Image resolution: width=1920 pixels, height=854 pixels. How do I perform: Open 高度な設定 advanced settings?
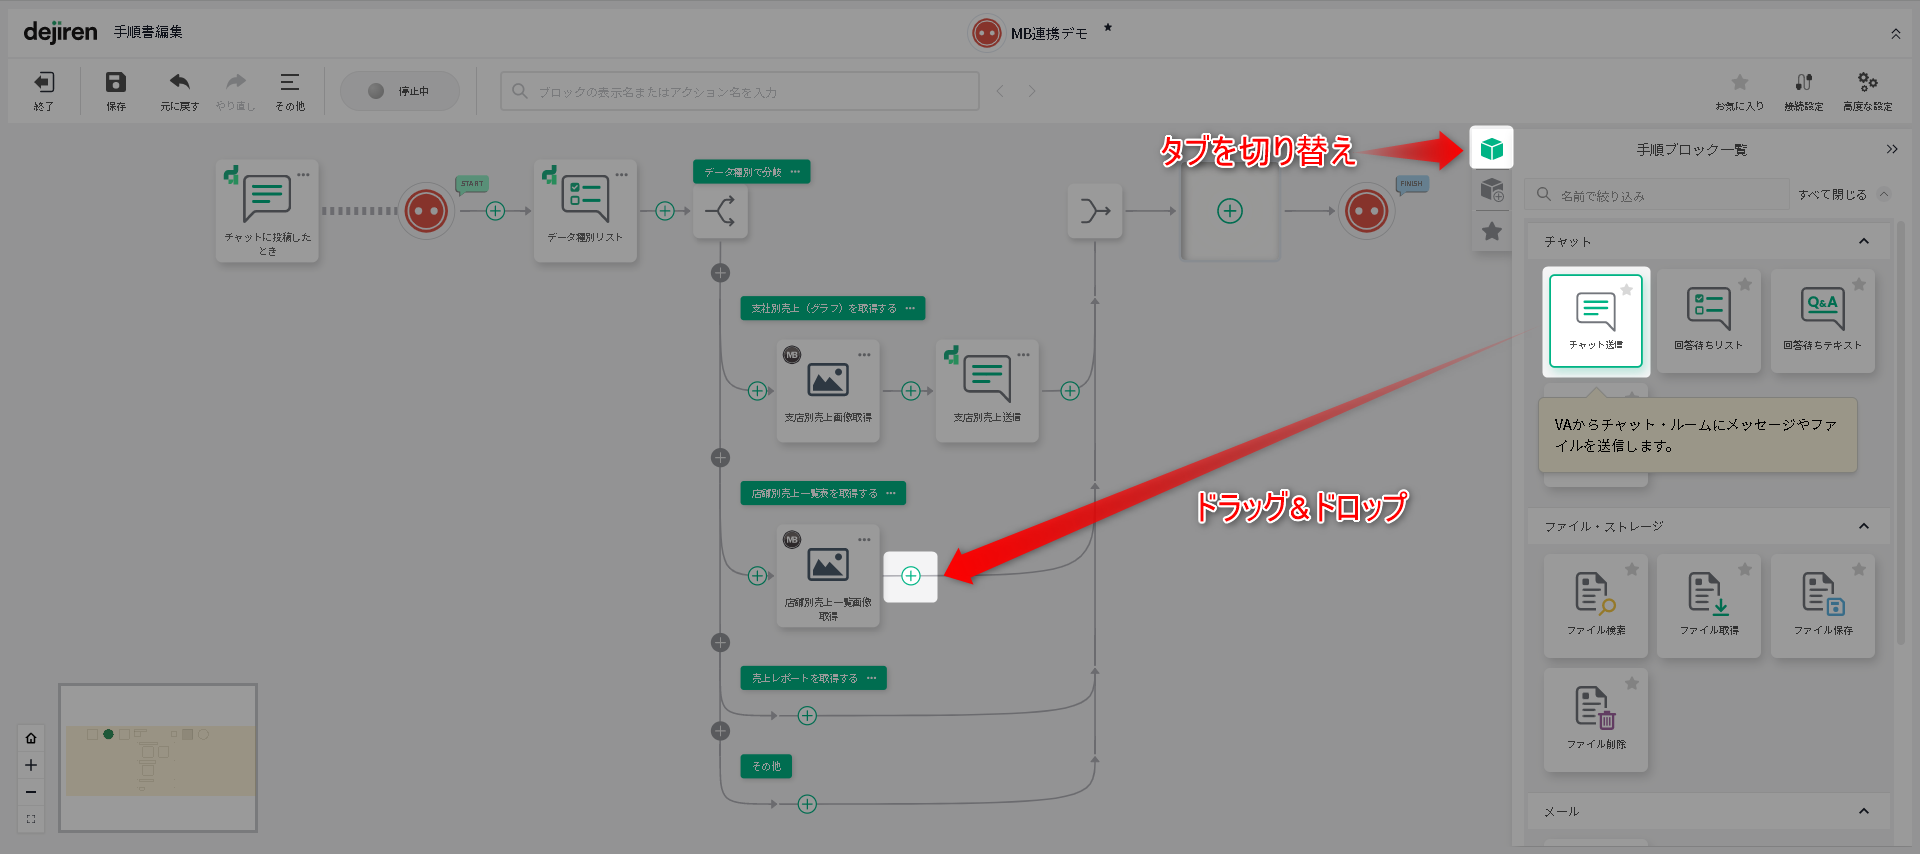click(1868, 90)
